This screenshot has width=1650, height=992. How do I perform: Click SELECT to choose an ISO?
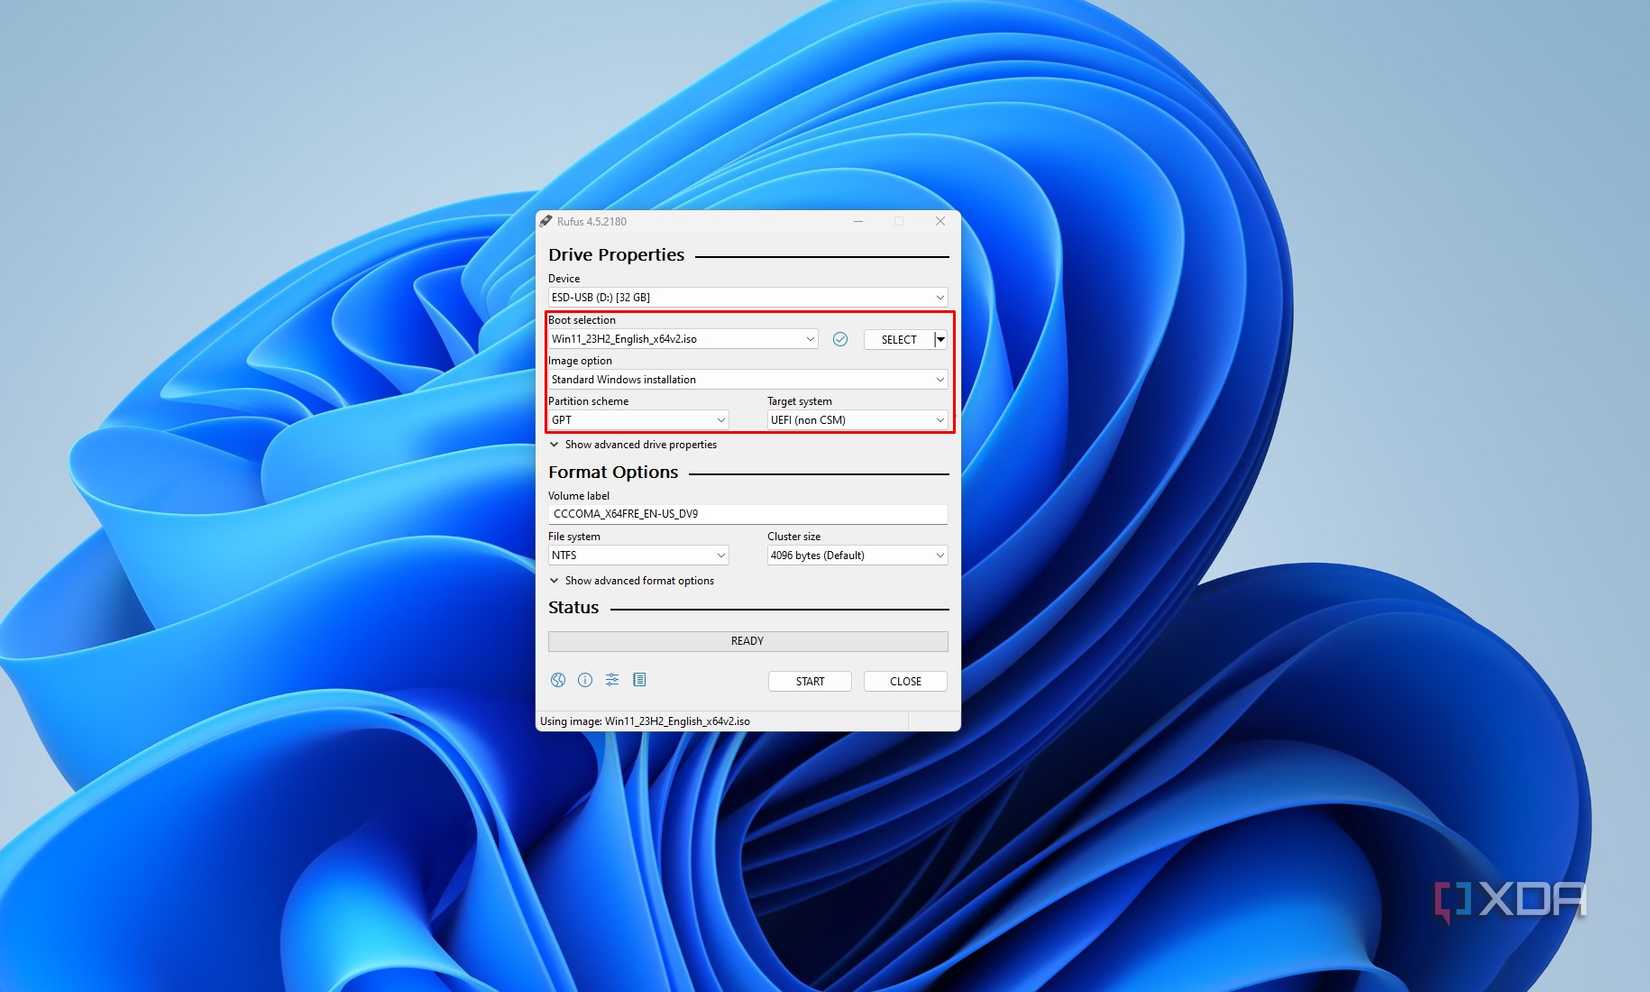897,339
